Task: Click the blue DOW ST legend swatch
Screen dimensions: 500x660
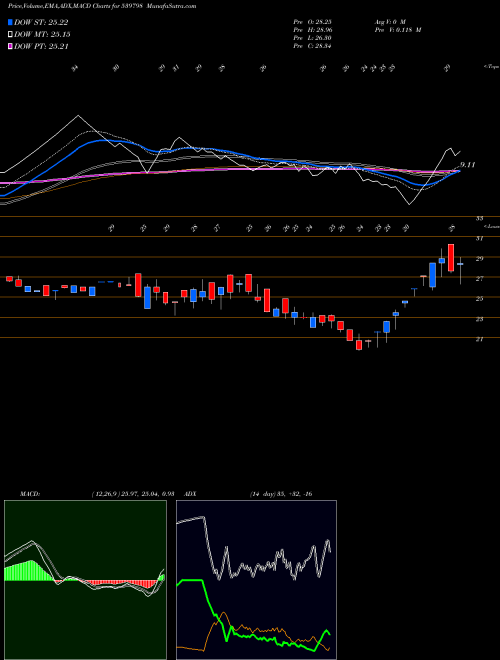Action: tap(10, 22)
